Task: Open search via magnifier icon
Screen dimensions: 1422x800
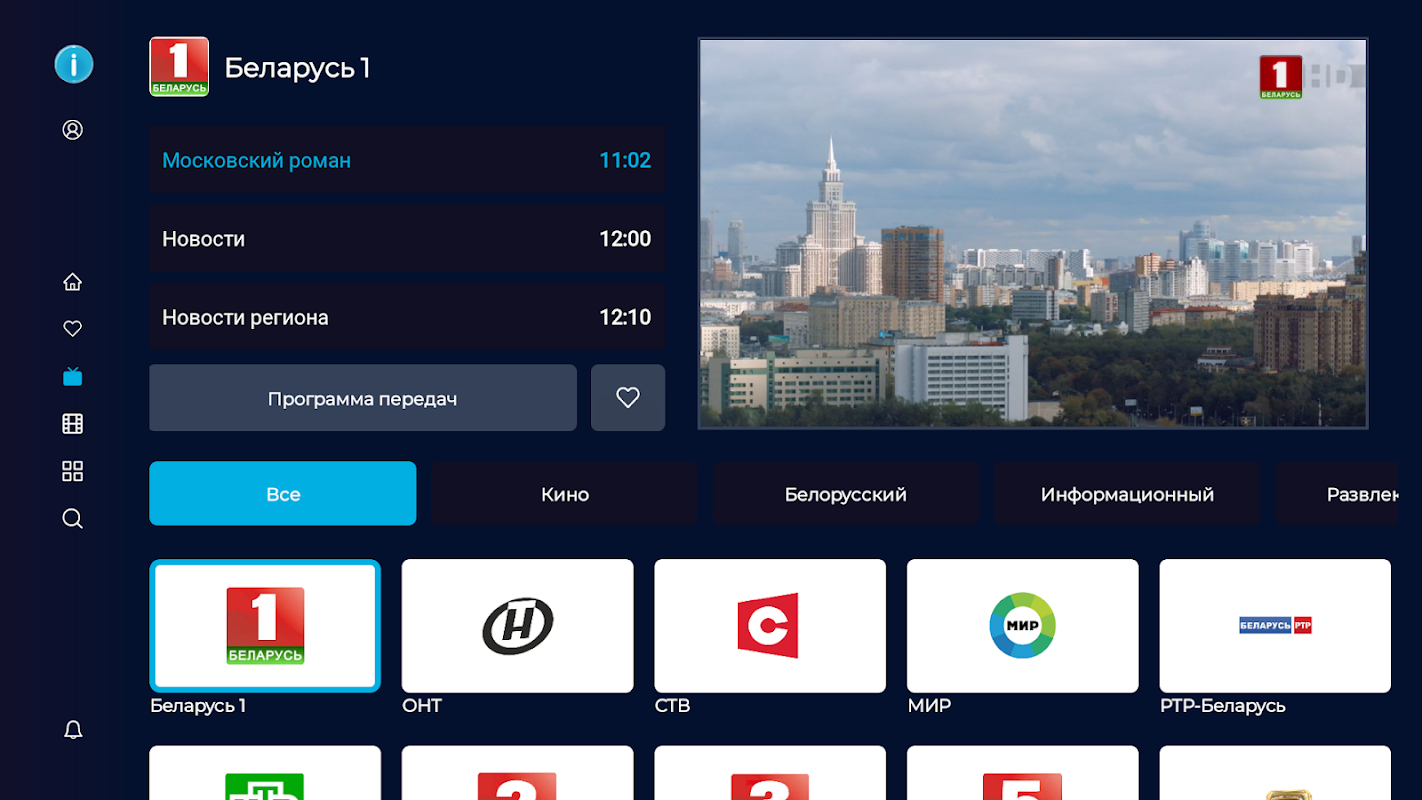Action: click(73, 518)
